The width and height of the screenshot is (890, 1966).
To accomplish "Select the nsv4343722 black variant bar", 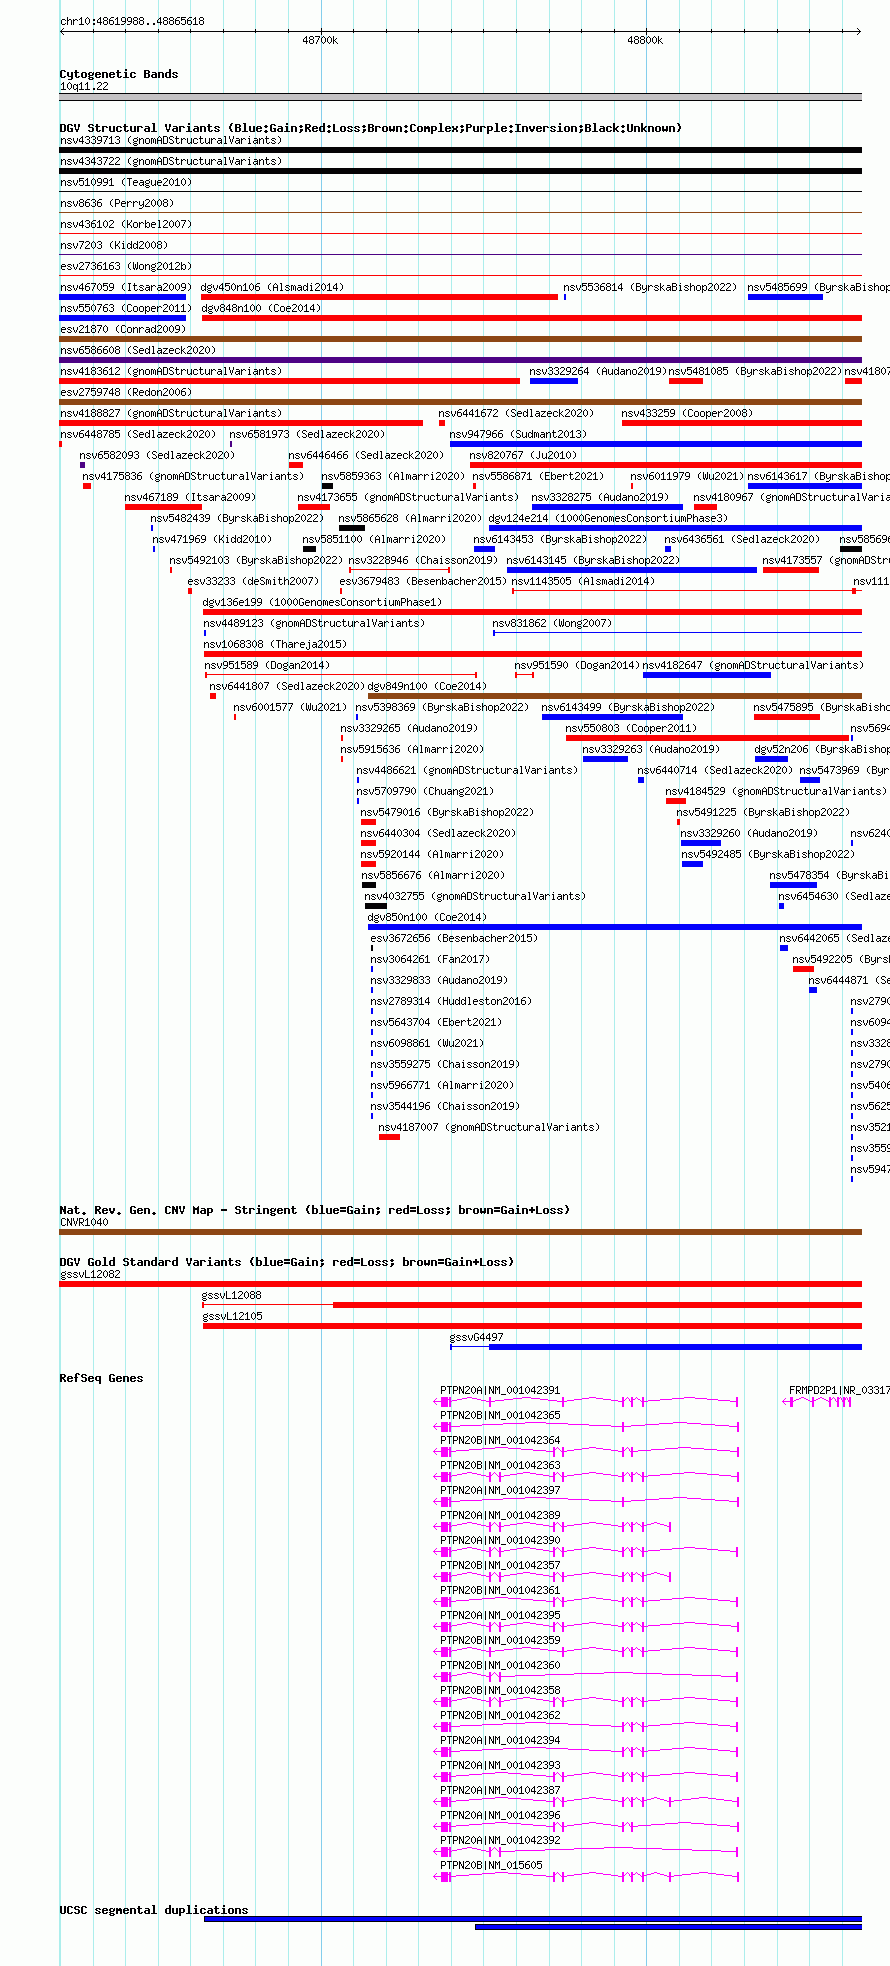I will point(460,171).
